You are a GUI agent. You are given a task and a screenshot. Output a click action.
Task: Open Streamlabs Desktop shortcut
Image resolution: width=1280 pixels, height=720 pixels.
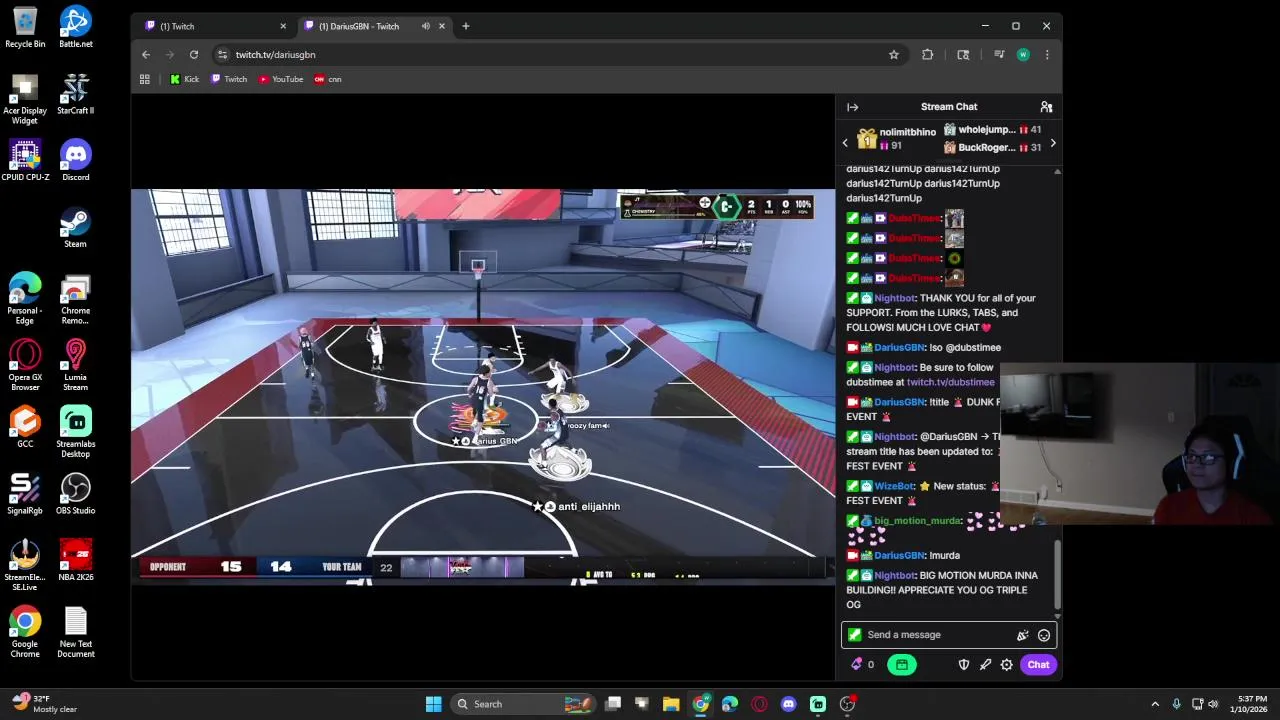click(76, 432)
